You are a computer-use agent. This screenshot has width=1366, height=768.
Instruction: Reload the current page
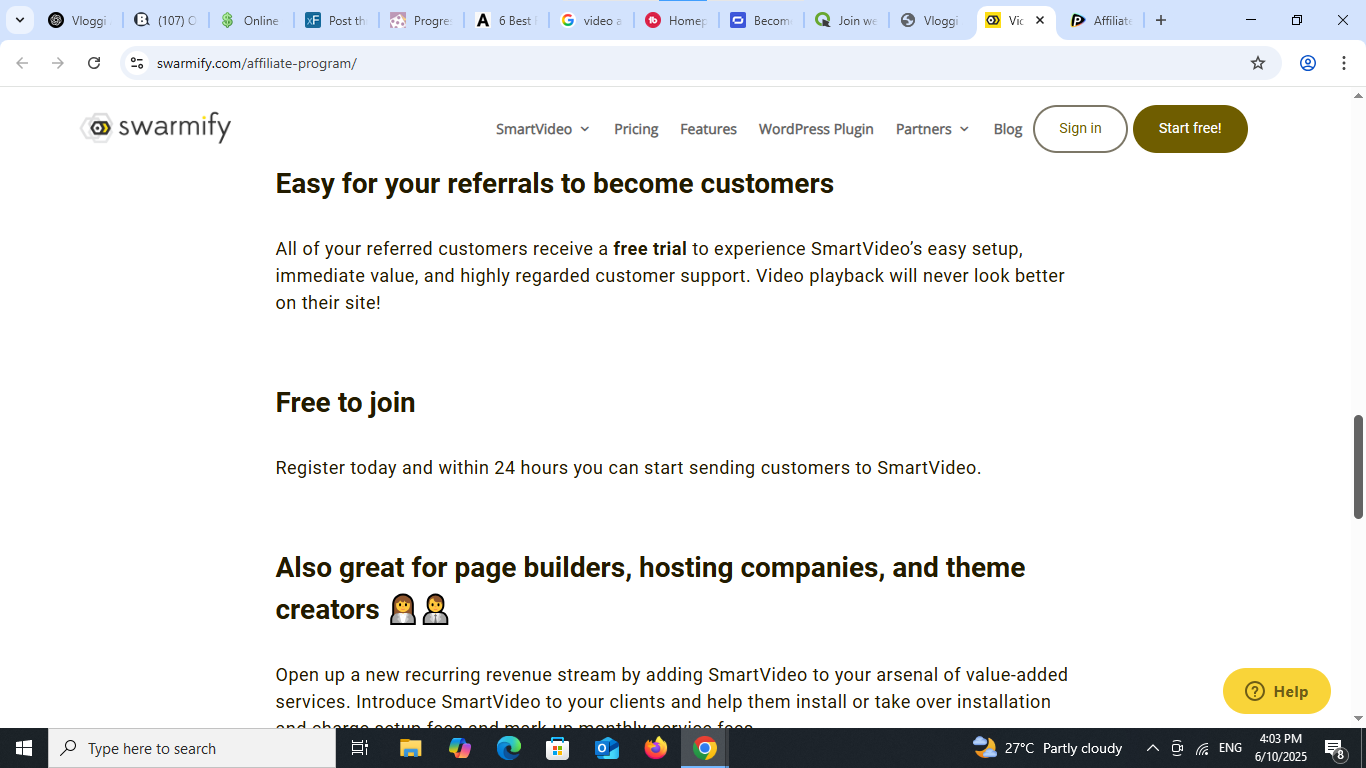point(94,63)
